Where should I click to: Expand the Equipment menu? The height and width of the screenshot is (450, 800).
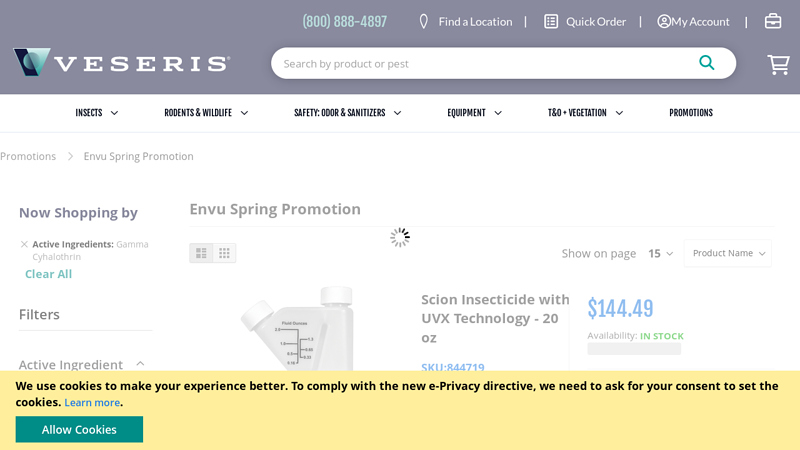[475, 113]
